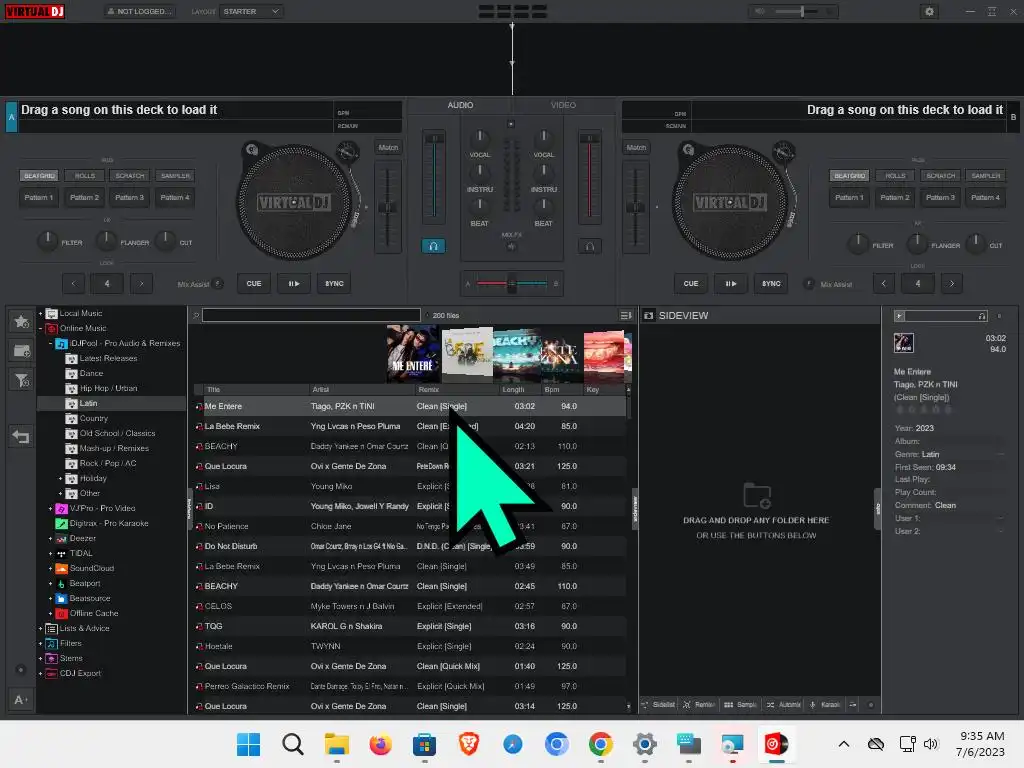Open the Layout STARTER dropdown
Viewport: 1024px width, 768px height.
point(251,11)
